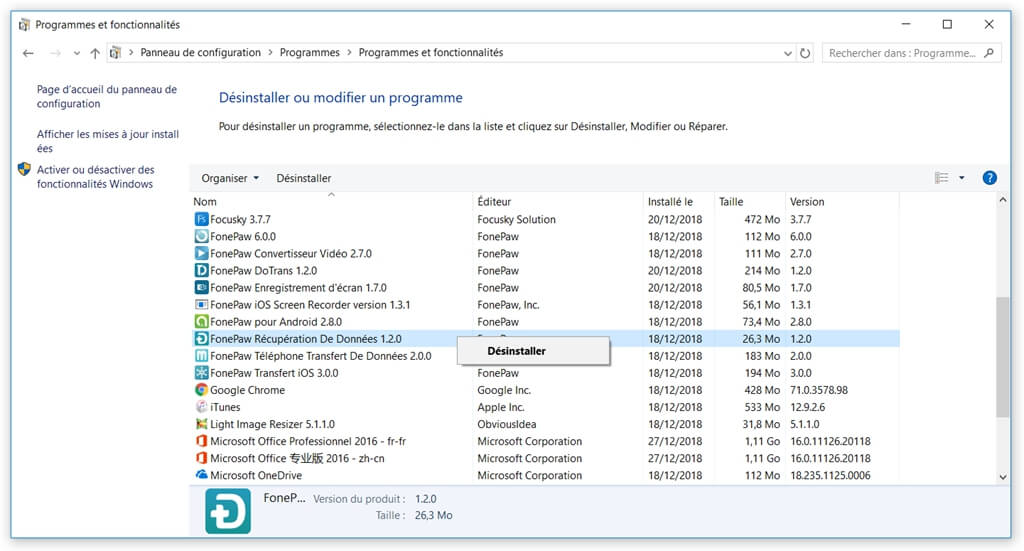
Task: Expand chevron after Programmes breadcrumb
Action: (349, 53)
